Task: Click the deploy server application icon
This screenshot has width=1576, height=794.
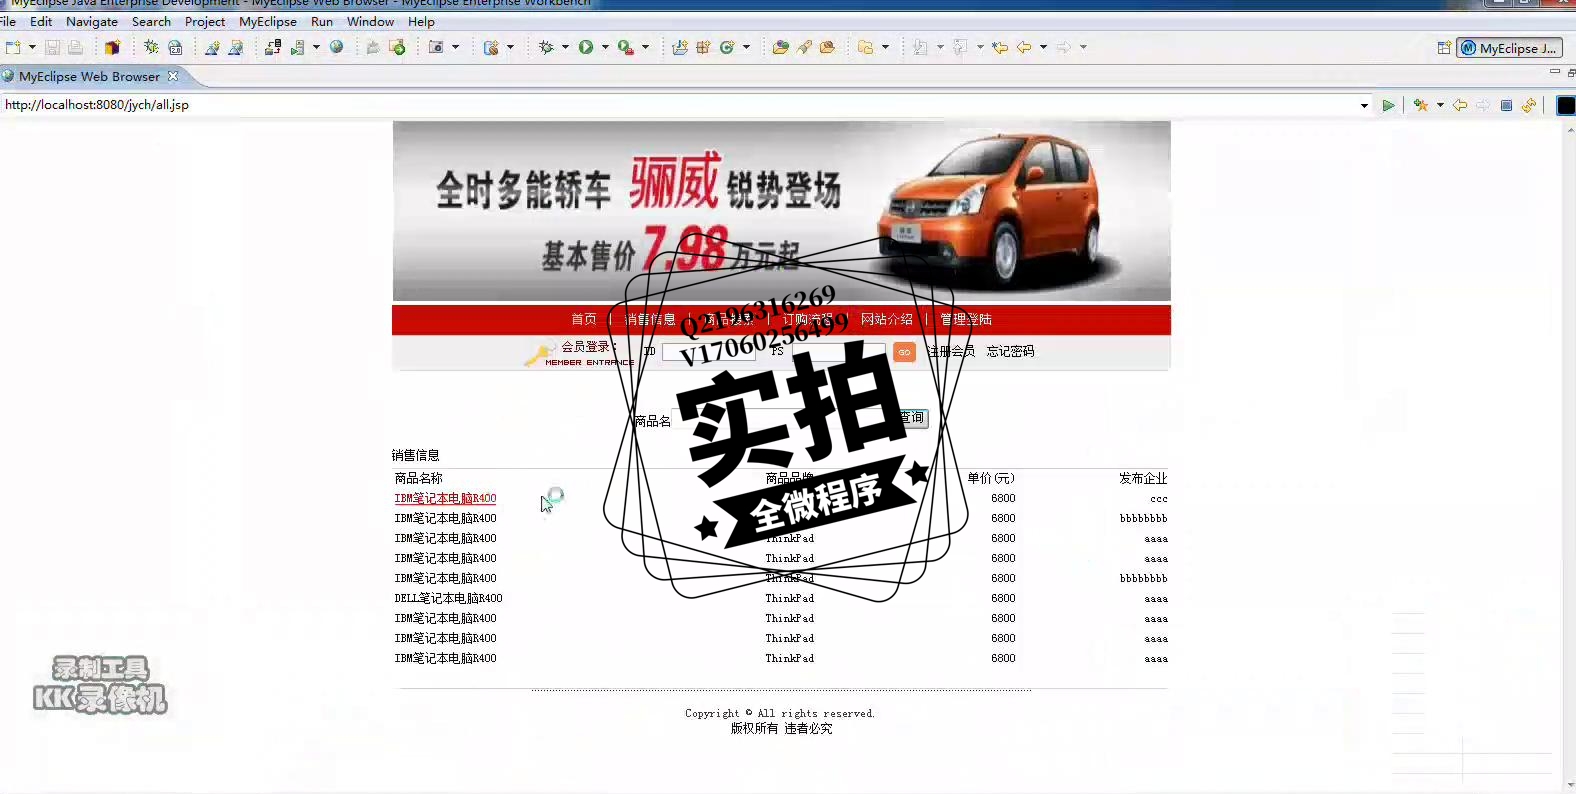Action: (272, 47)
